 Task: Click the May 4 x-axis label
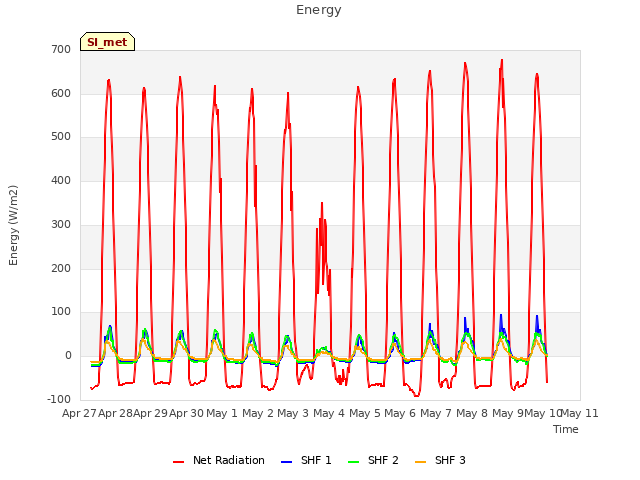(329, 413)
